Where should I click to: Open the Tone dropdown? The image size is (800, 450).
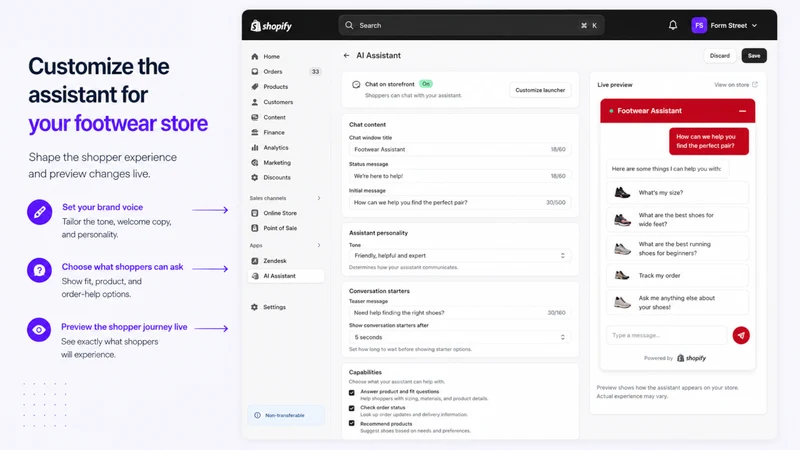pyautogui.click(x=460, y=256)
